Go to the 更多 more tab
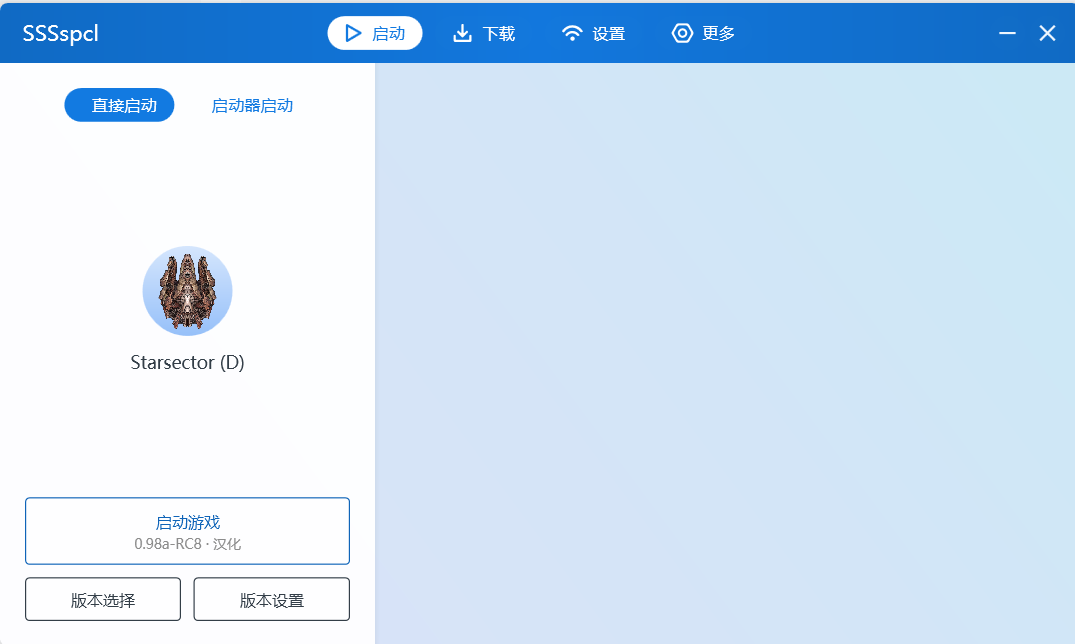The image size is (1075, 644). (x=703, y=33)
